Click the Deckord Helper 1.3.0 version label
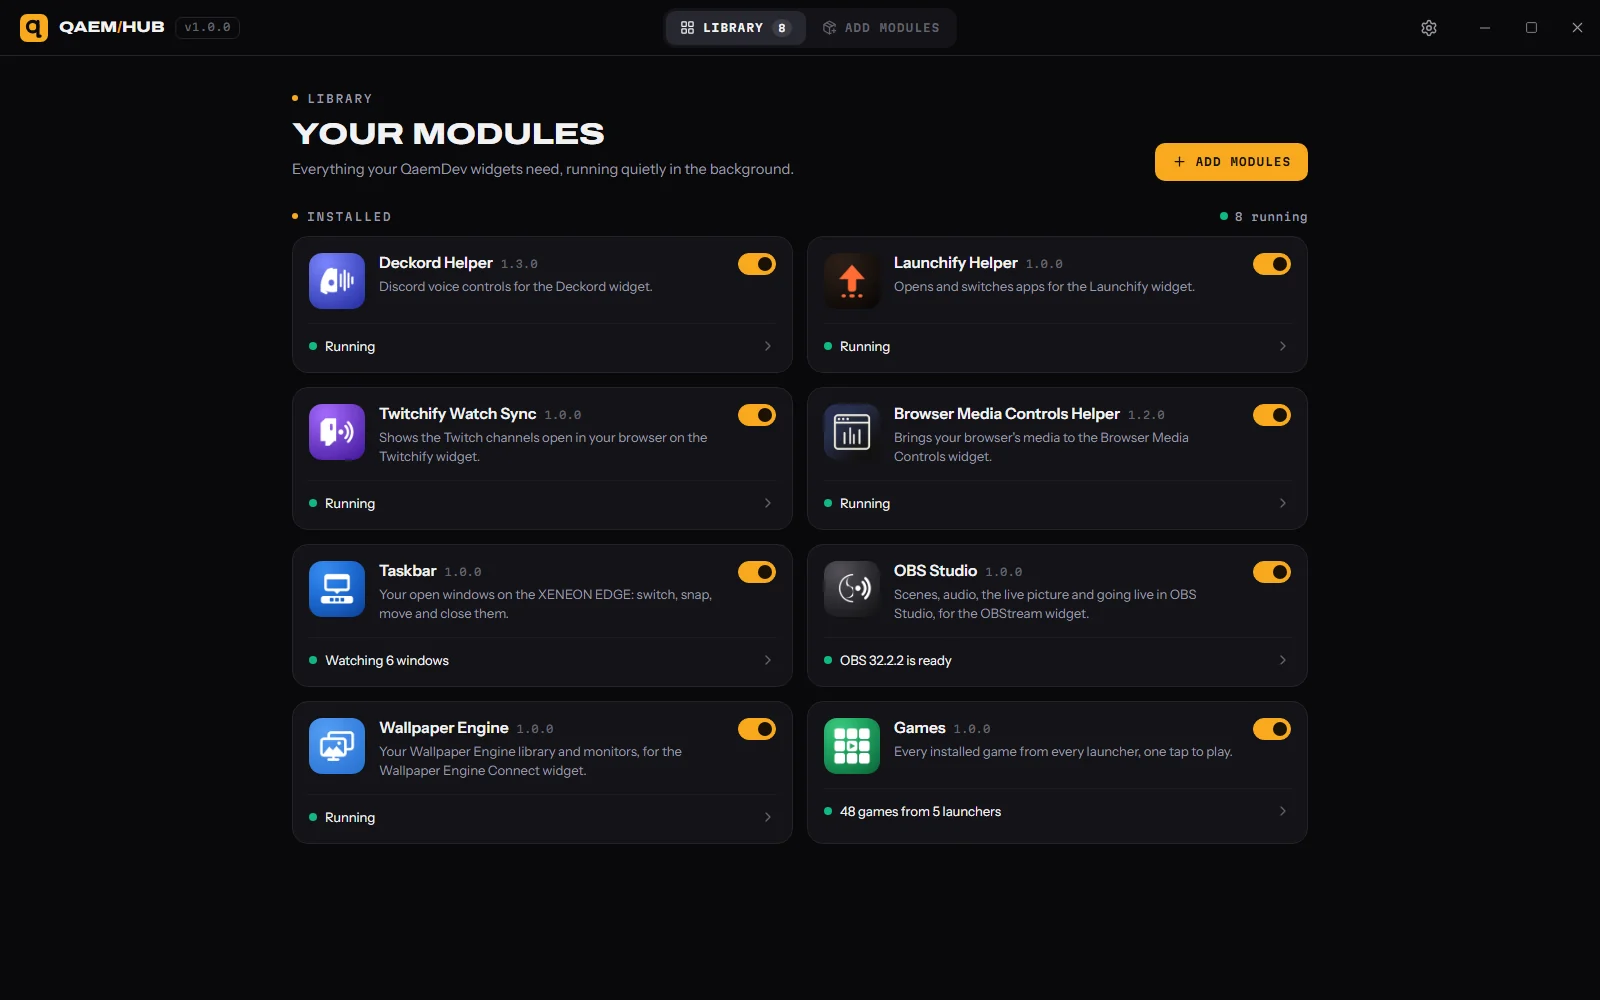This screenshot has height=1000, width=1600. [x=520, y=264]
